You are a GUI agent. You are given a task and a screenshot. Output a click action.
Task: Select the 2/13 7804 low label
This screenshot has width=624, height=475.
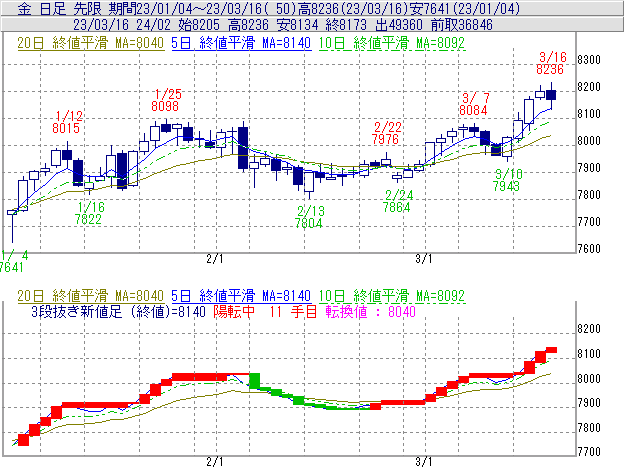point(309,217)
